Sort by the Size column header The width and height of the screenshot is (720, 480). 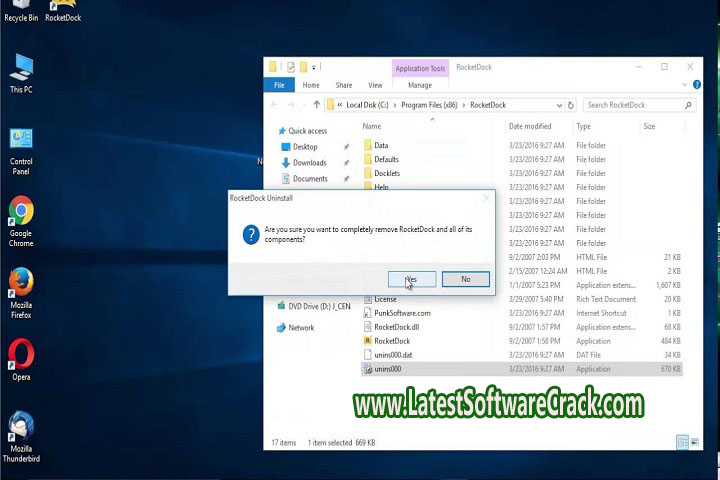(x=649, y=126)
